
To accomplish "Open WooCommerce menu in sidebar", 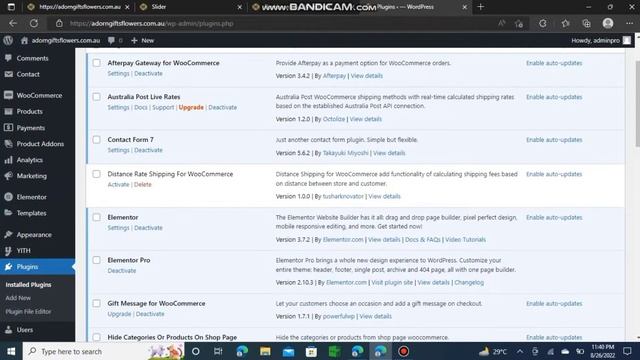I will 39,95.
